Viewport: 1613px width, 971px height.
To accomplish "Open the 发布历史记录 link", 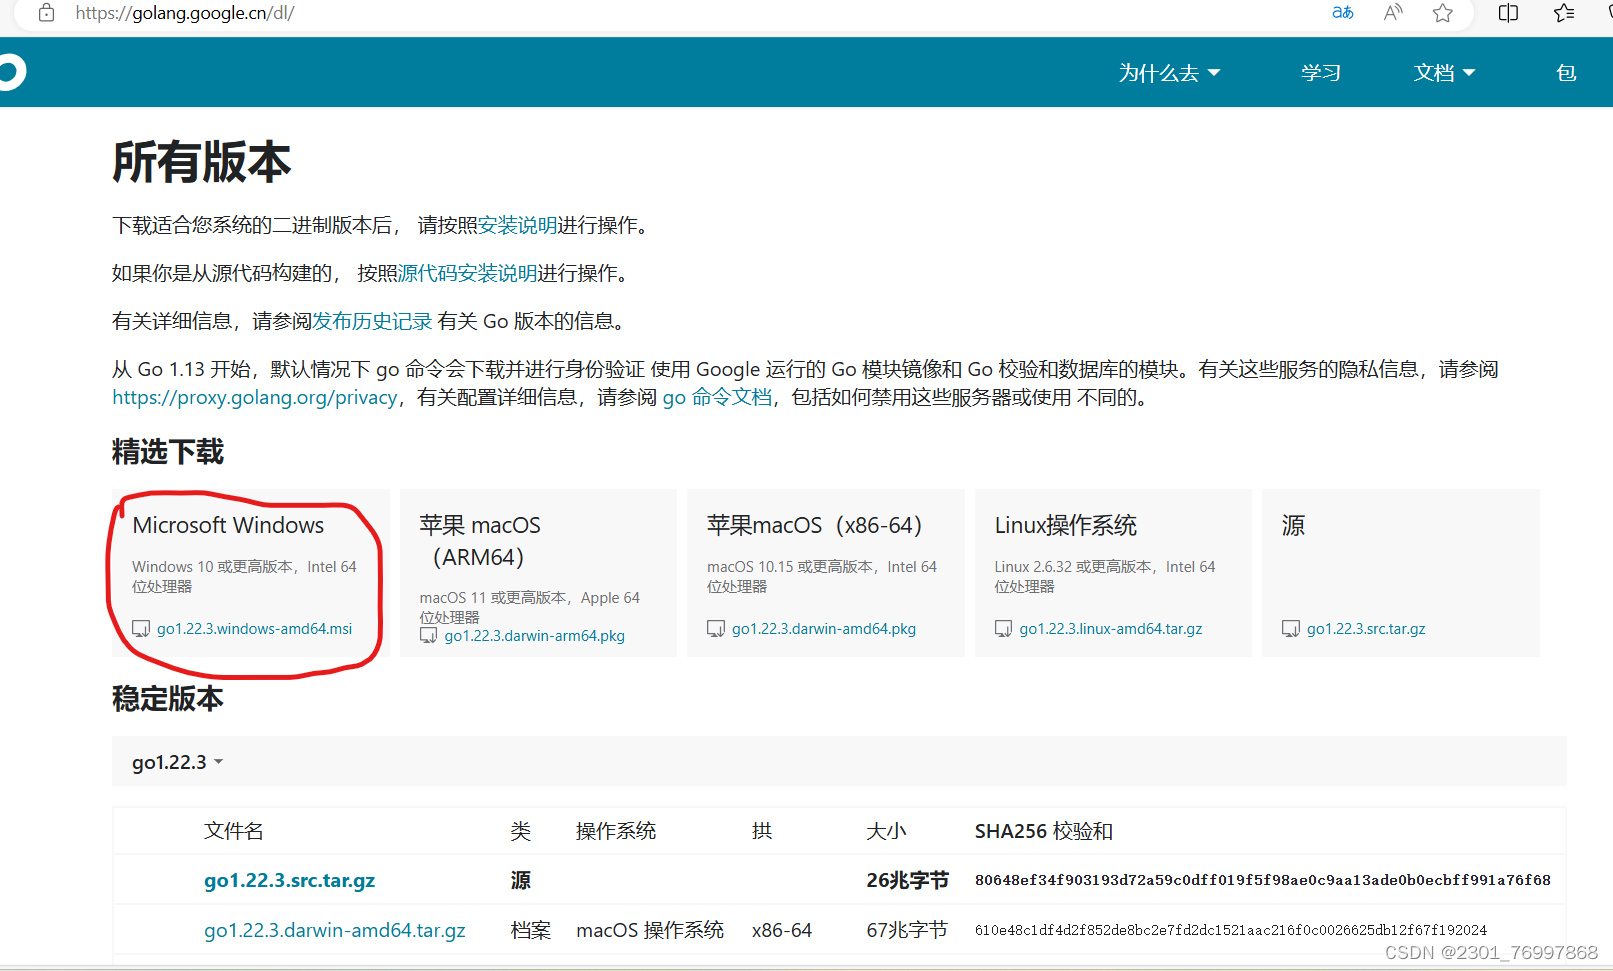I will [x=371, y=321].
